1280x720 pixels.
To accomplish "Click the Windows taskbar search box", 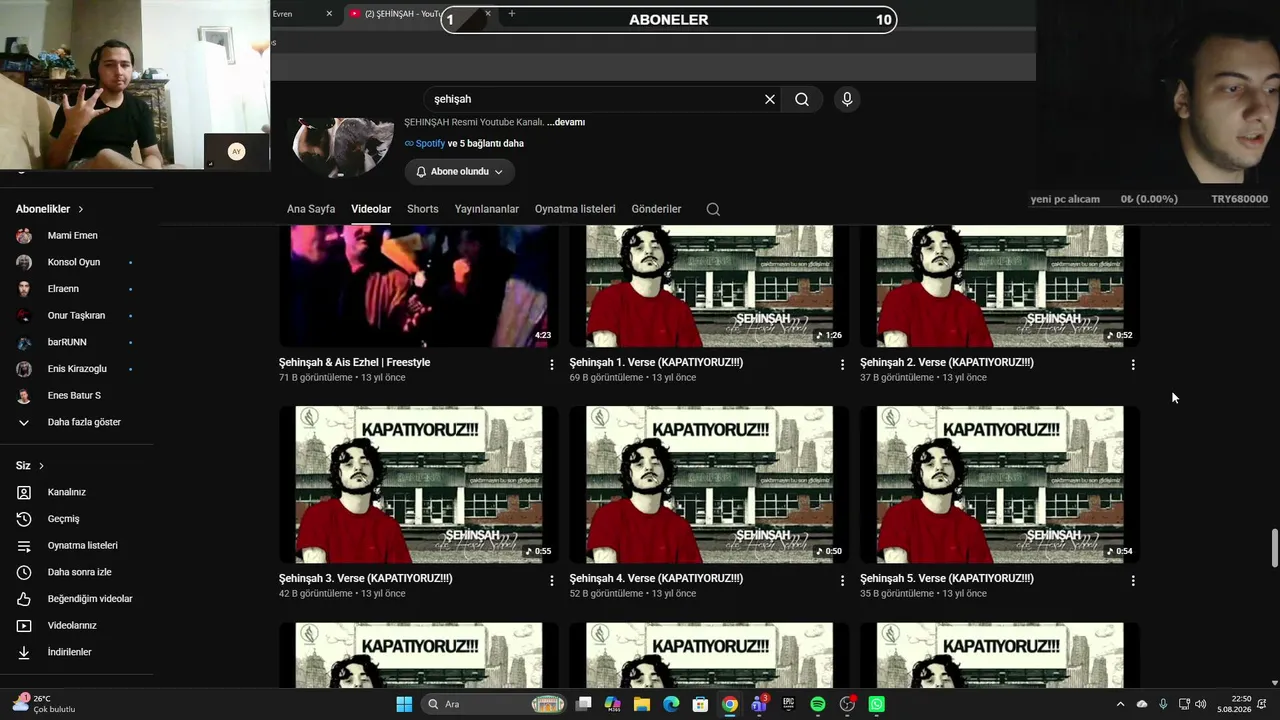I will pos(493,704).
